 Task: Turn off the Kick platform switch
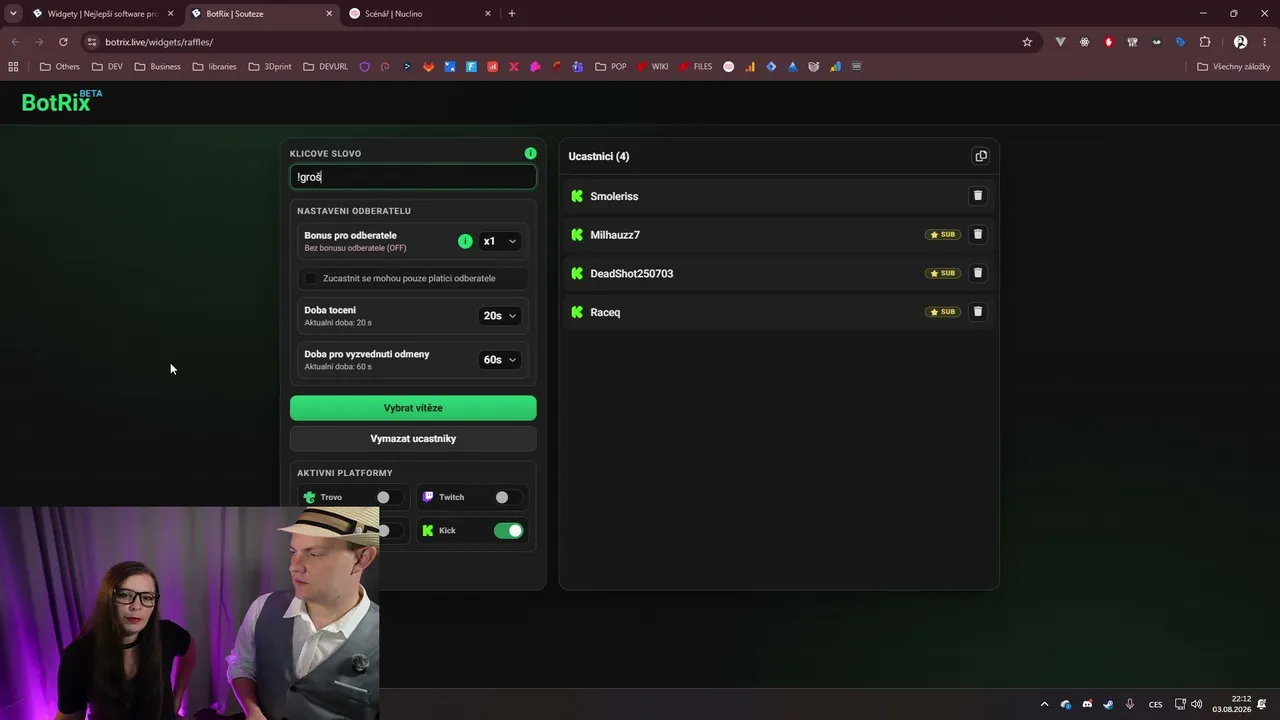coord(508,531)
